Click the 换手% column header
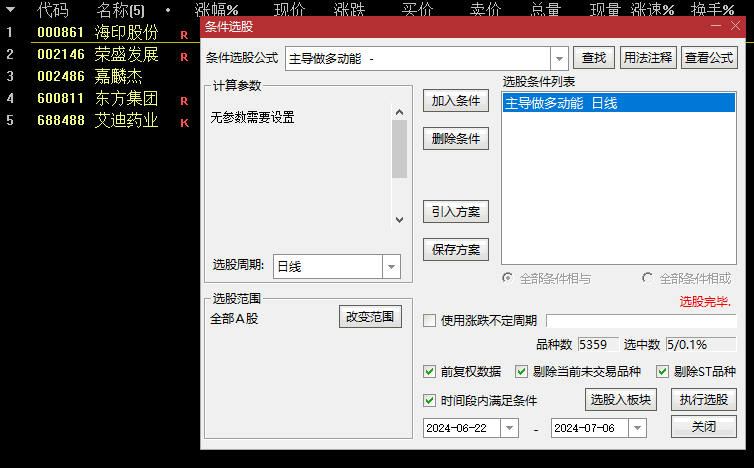Viewport: 754px width, 468px height. pos(713,10)
